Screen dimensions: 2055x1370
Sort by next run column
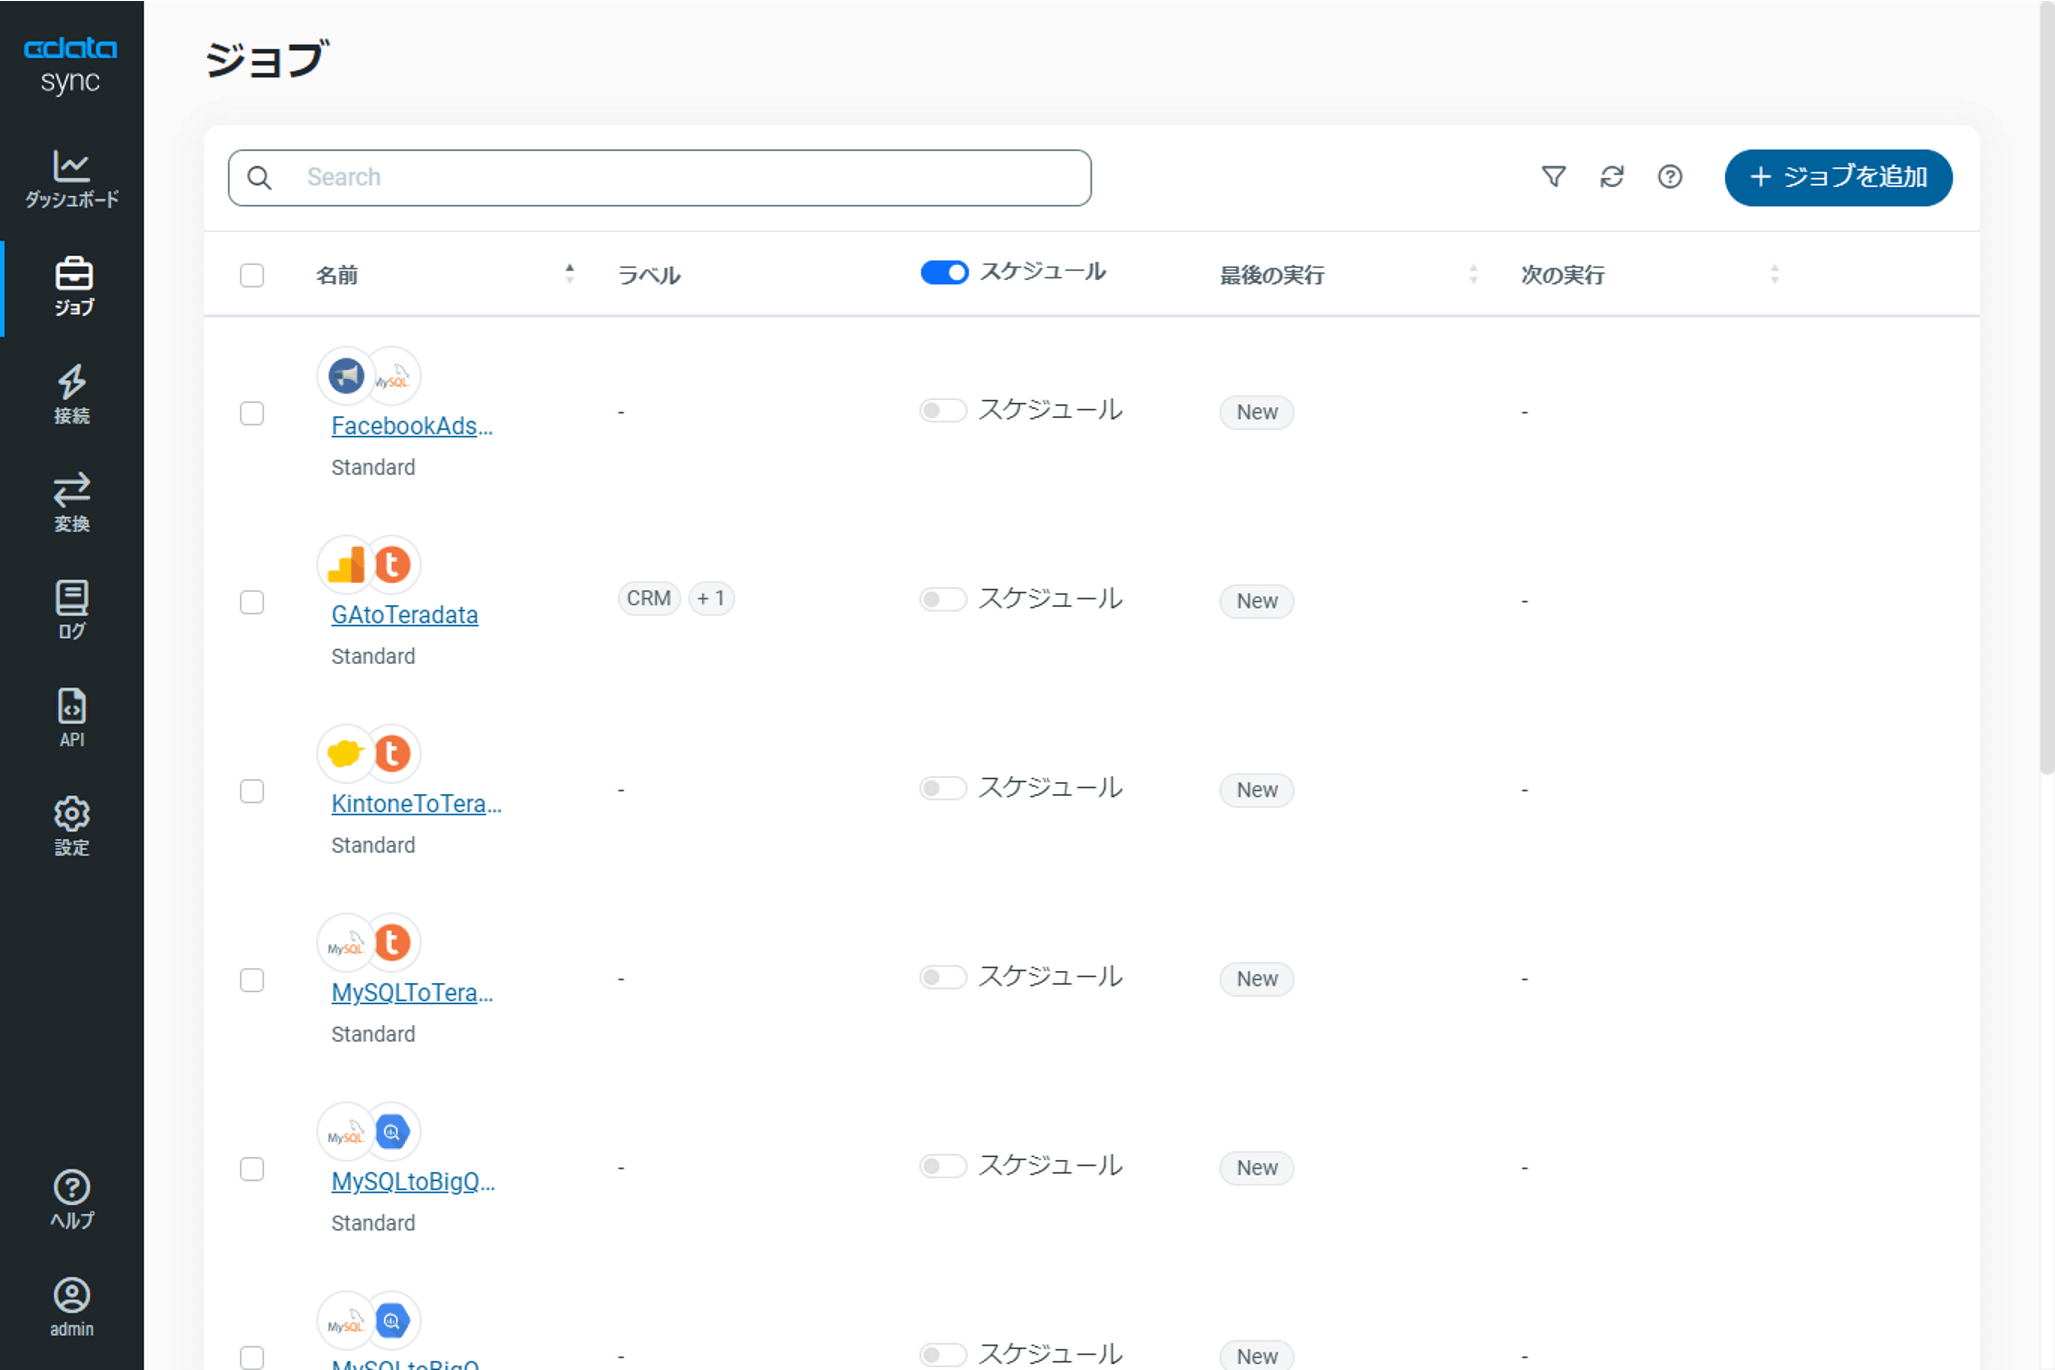point(1774,274)
